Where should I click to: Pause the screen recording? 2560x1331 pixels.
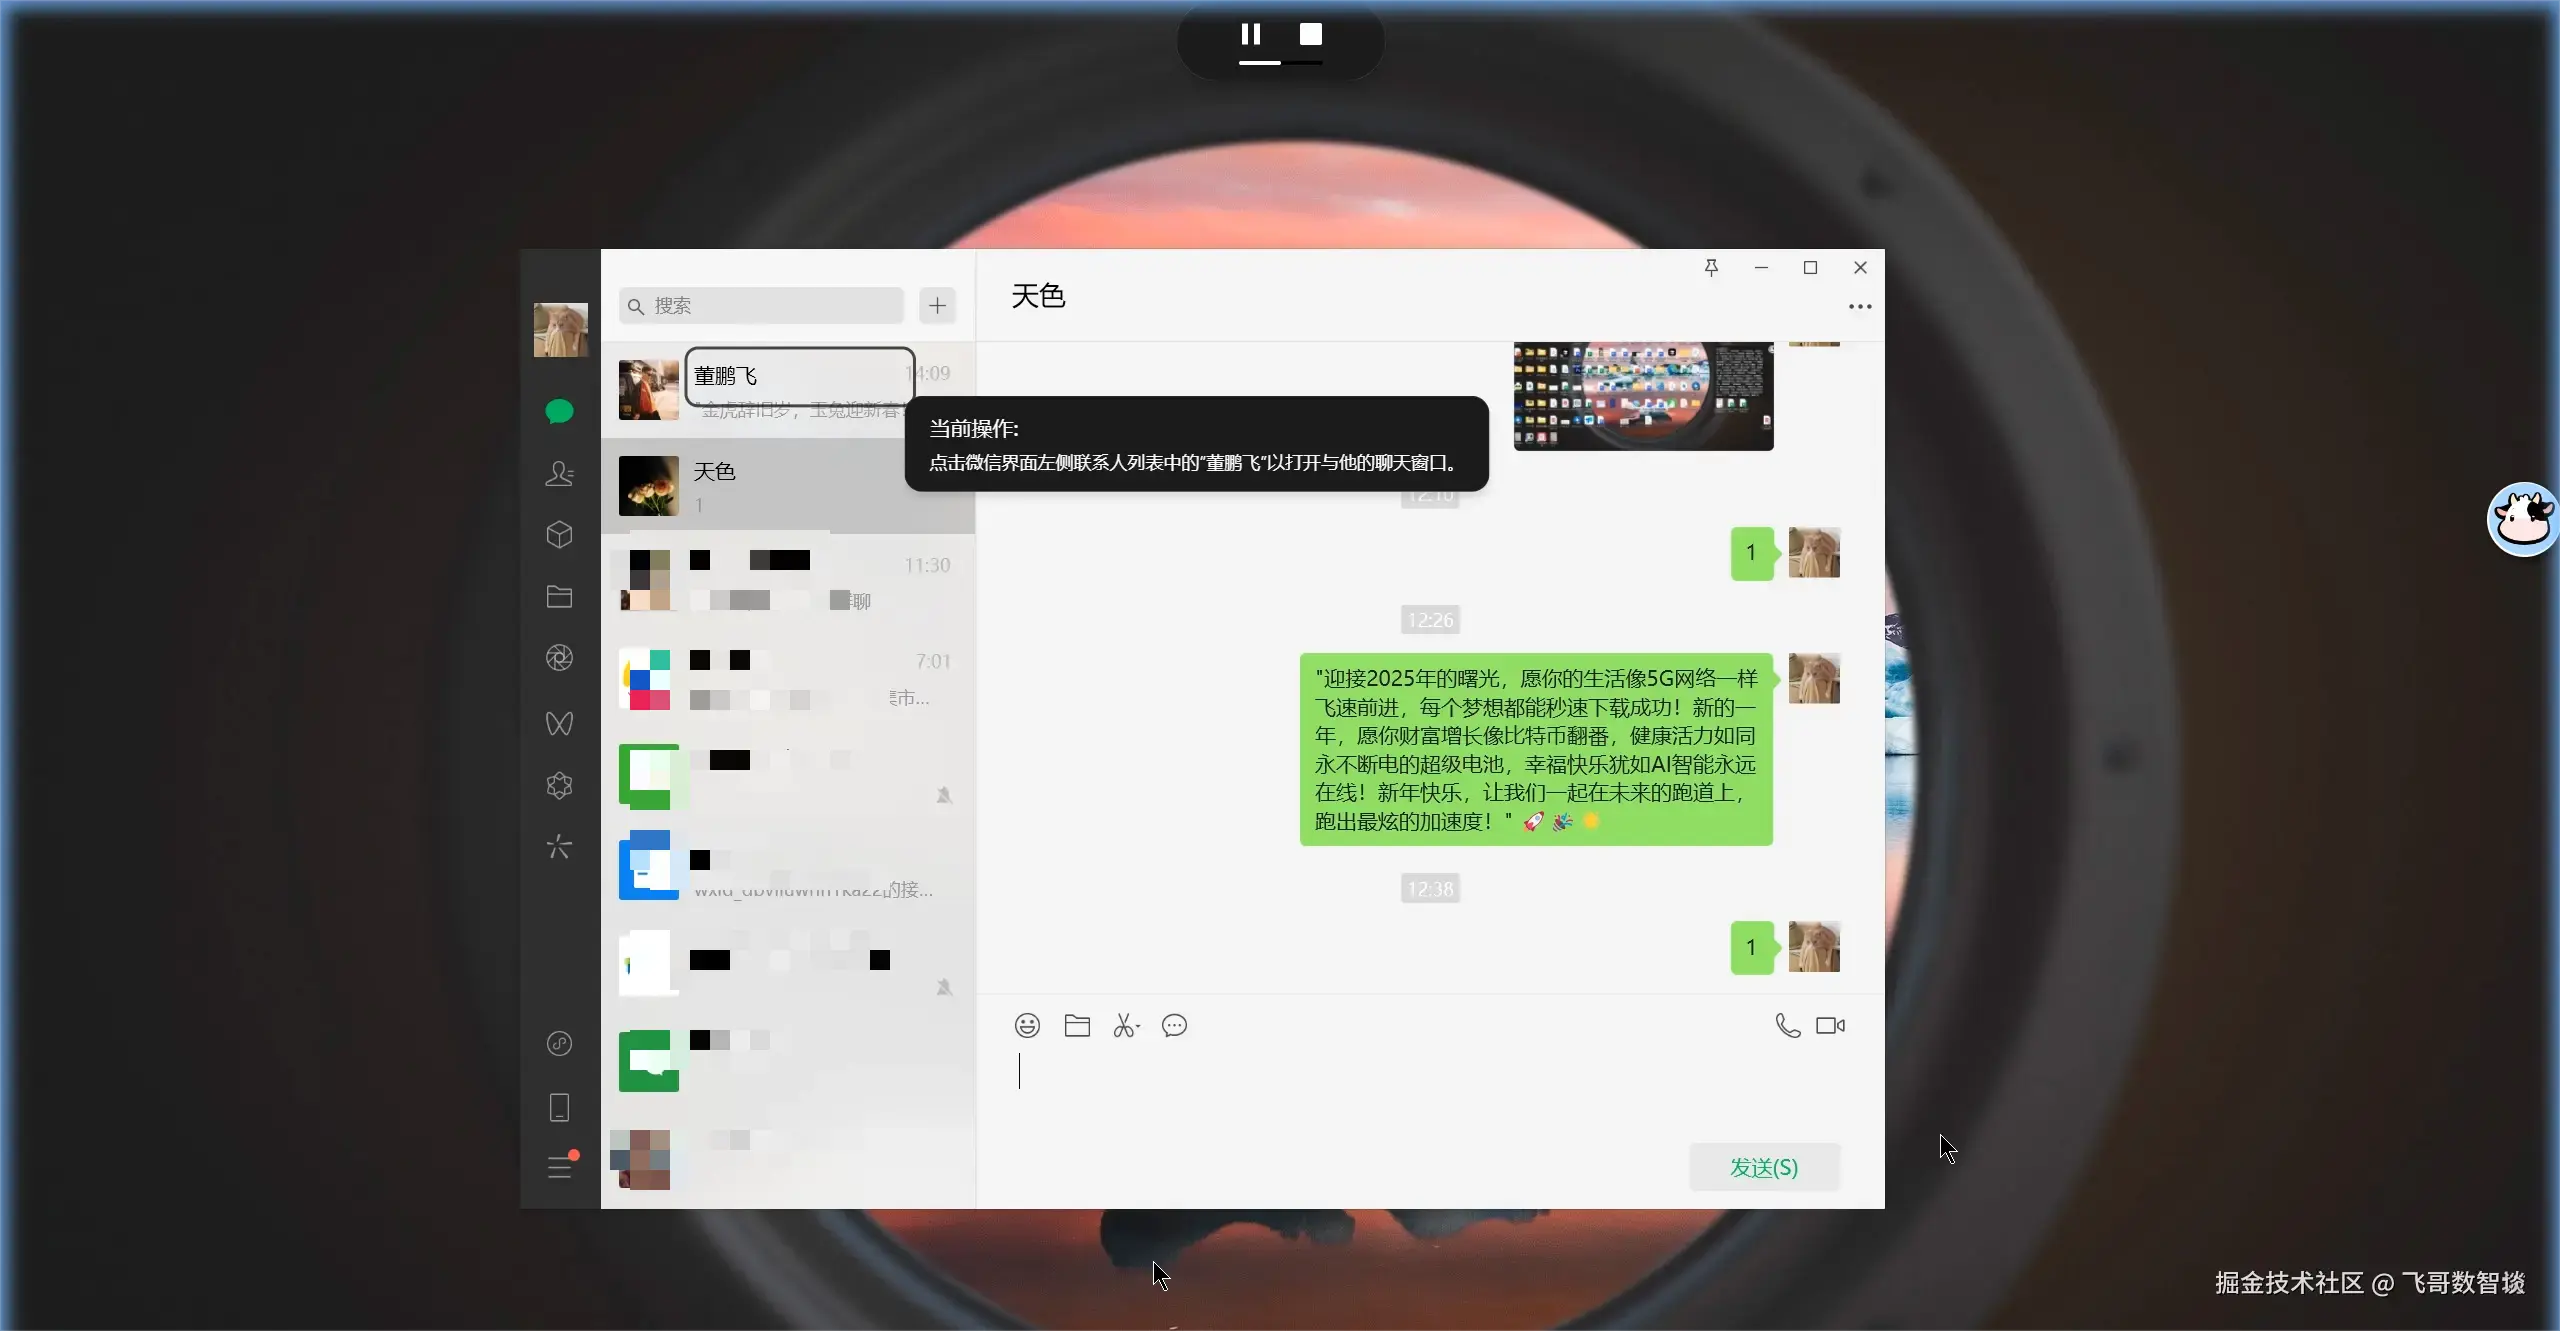[1250, 33]
